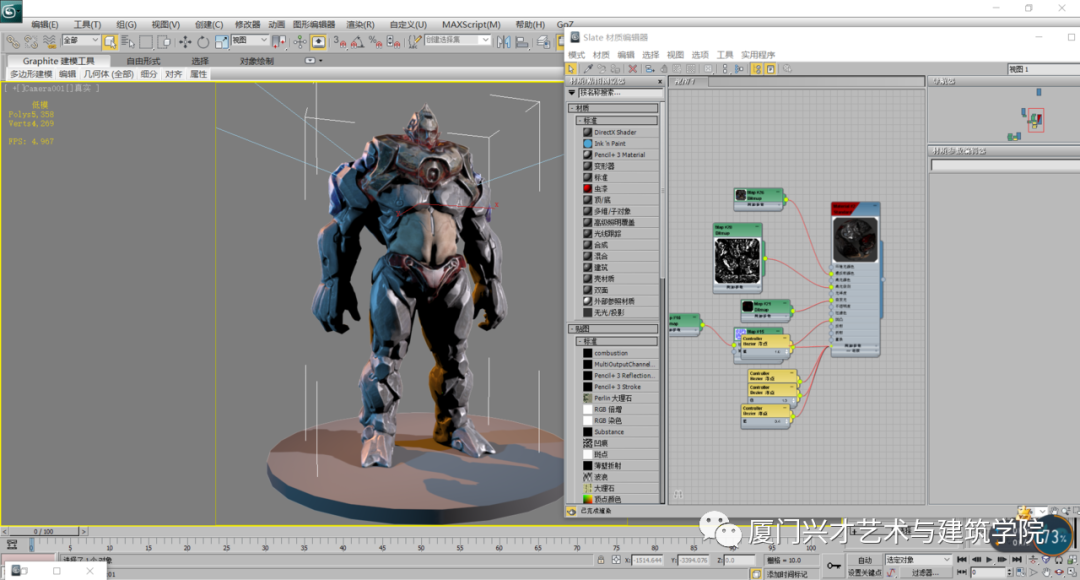1080x580 pixels.
Task: Click the Use Pivot Point Center icon
Action: tap(279, 41)
